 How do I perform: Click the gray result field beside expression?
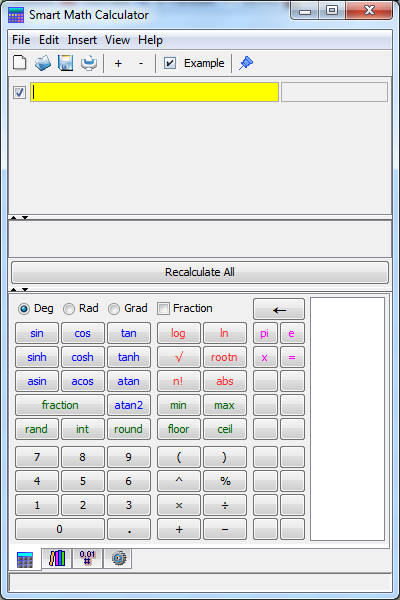334,92
